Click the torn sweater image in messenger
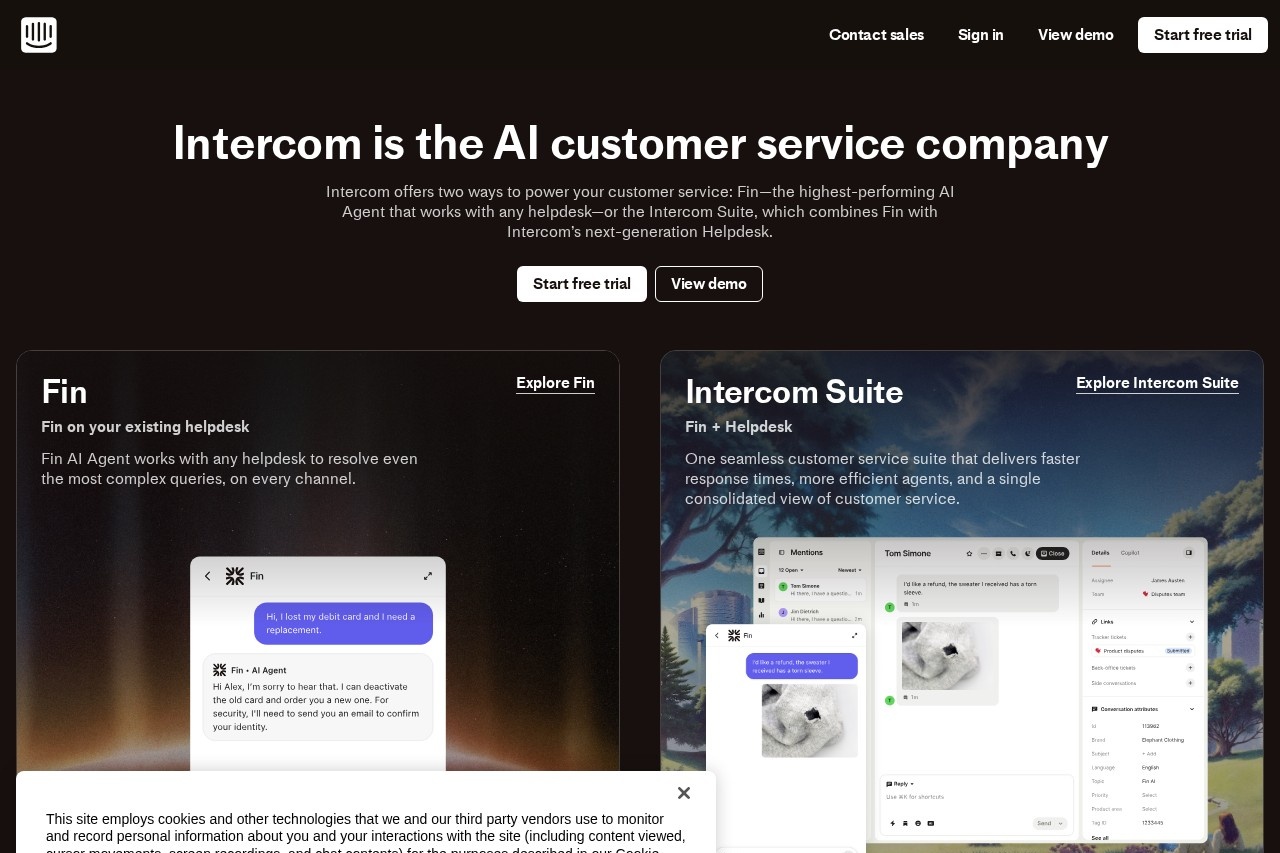 click(x=810, y=720)
